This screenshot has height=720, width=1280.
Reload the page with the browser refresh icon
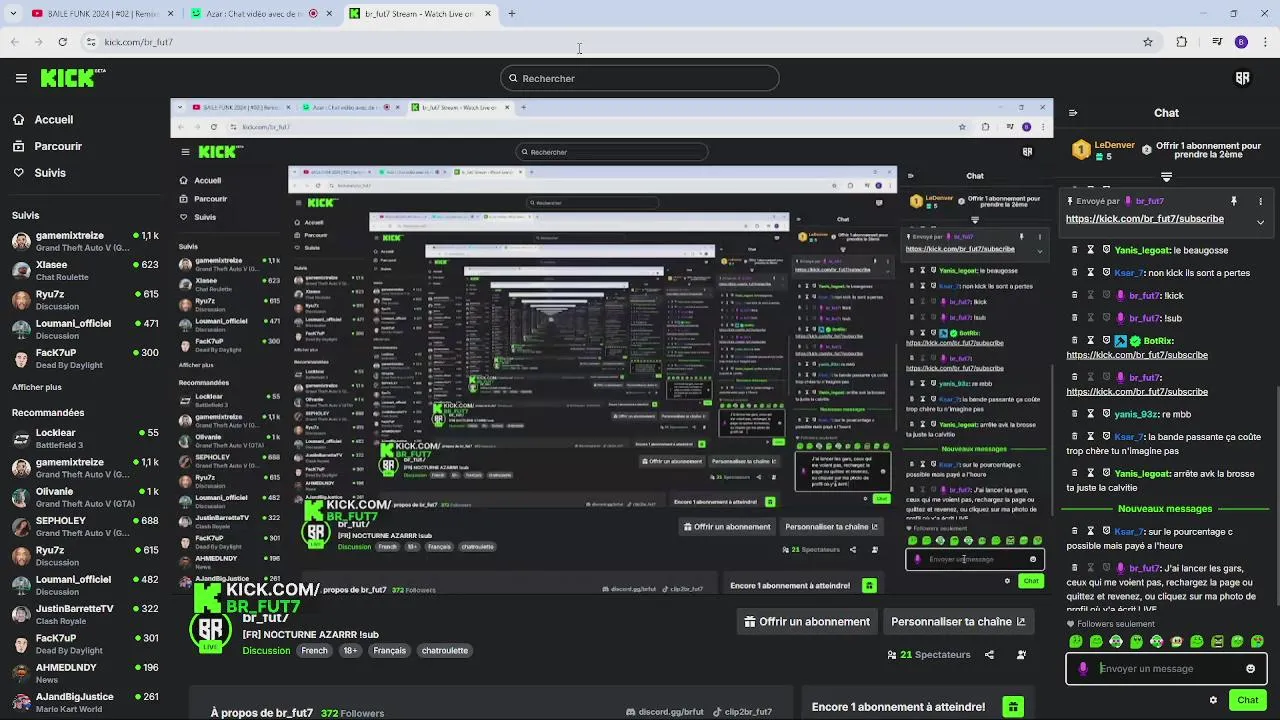click(62, 42)
